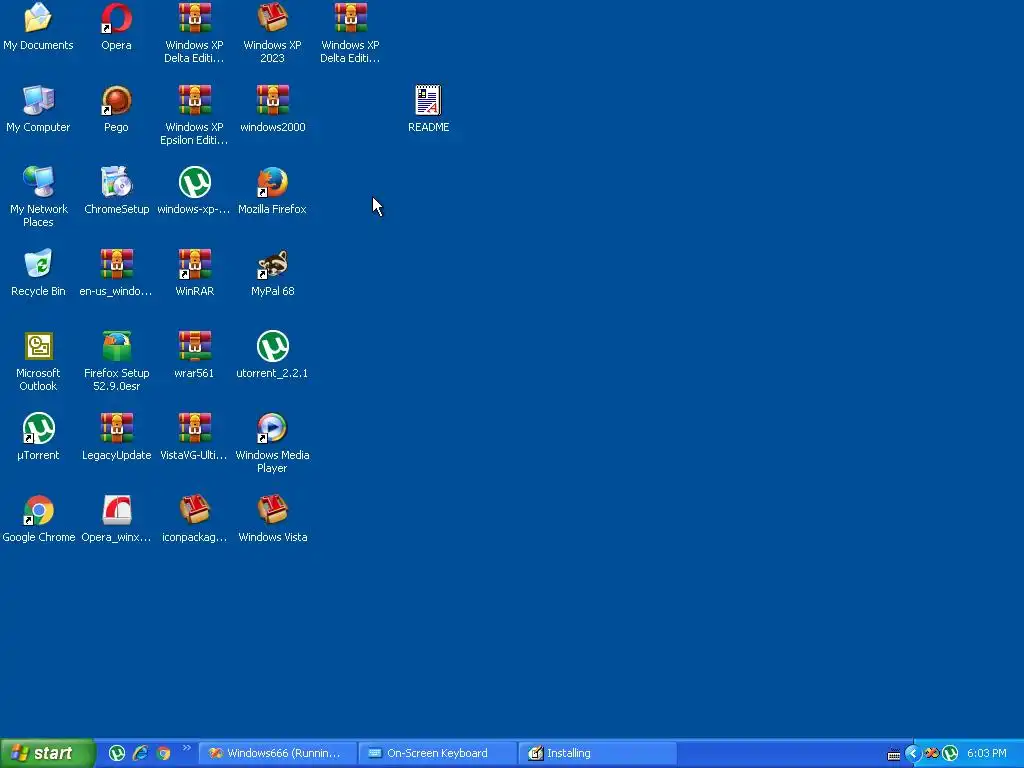Select the WinRAR shortcut icon

[x=194, y=272]
